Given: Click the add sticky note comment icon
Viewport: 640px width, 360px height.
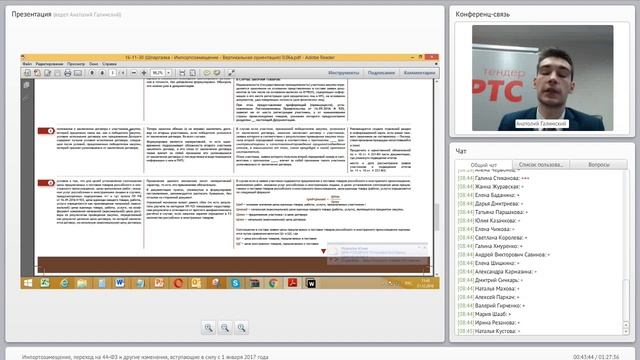Looking at the screenshot, I should 207,73.
